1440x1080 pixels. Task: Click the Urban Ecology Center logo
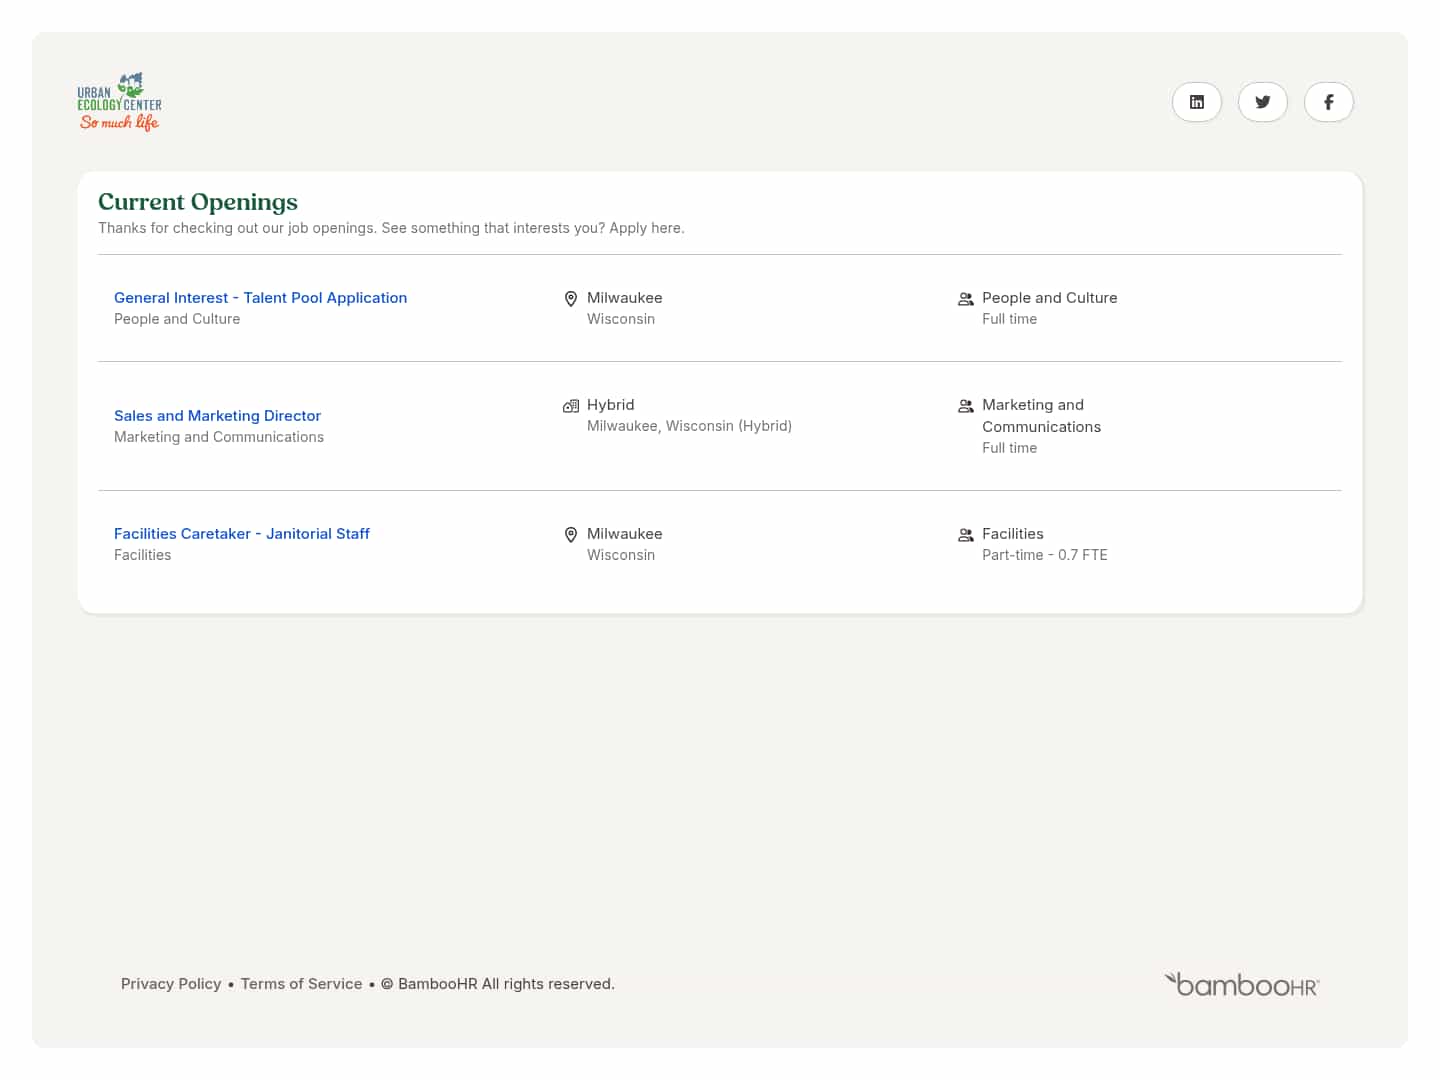pos(120,102)
